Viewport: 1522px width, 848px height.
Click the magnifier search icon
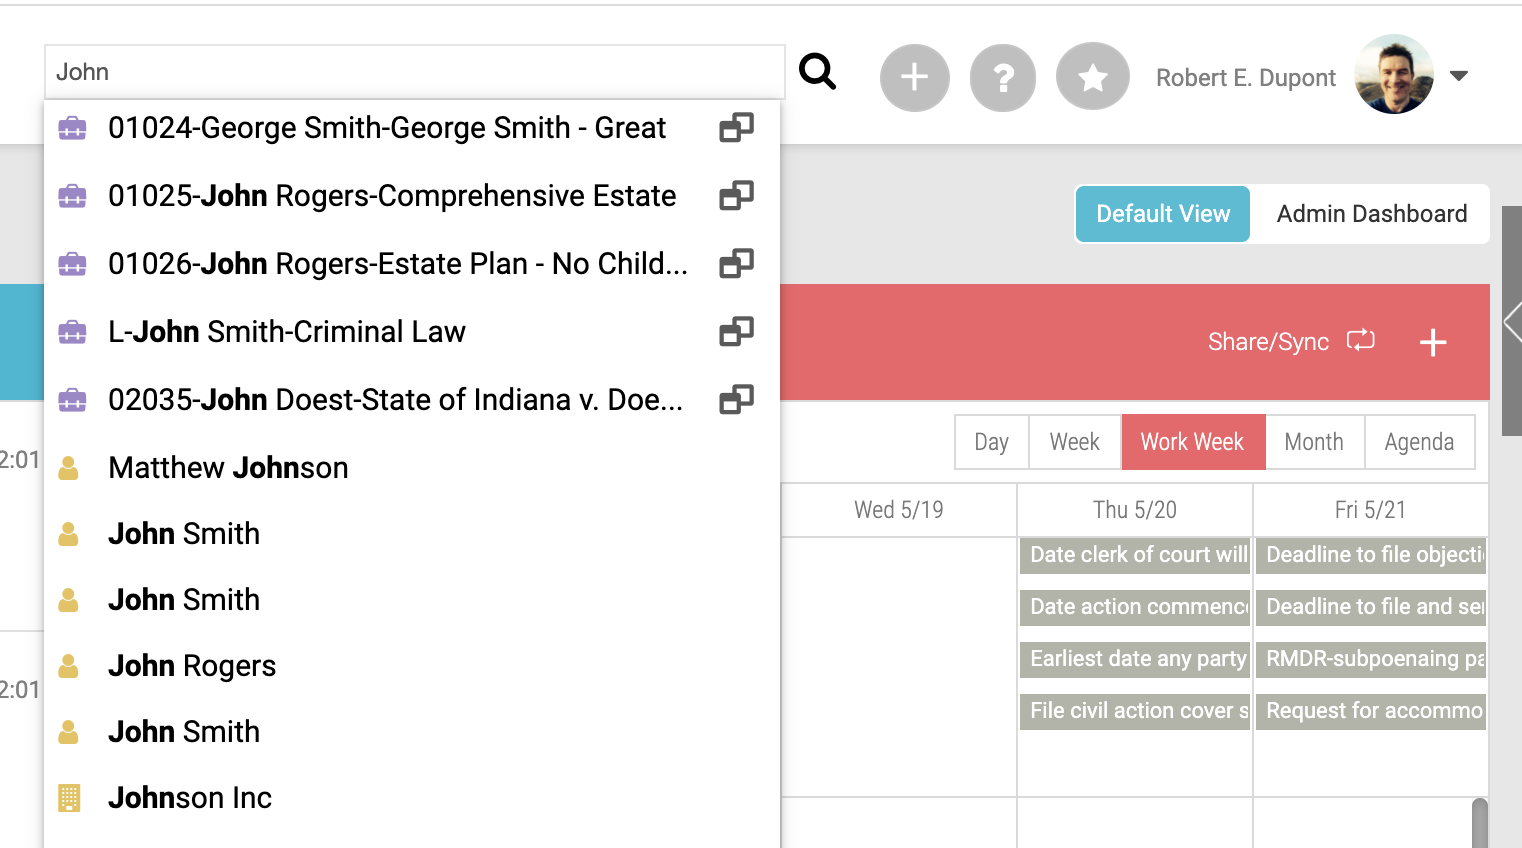tap(817, 72)
